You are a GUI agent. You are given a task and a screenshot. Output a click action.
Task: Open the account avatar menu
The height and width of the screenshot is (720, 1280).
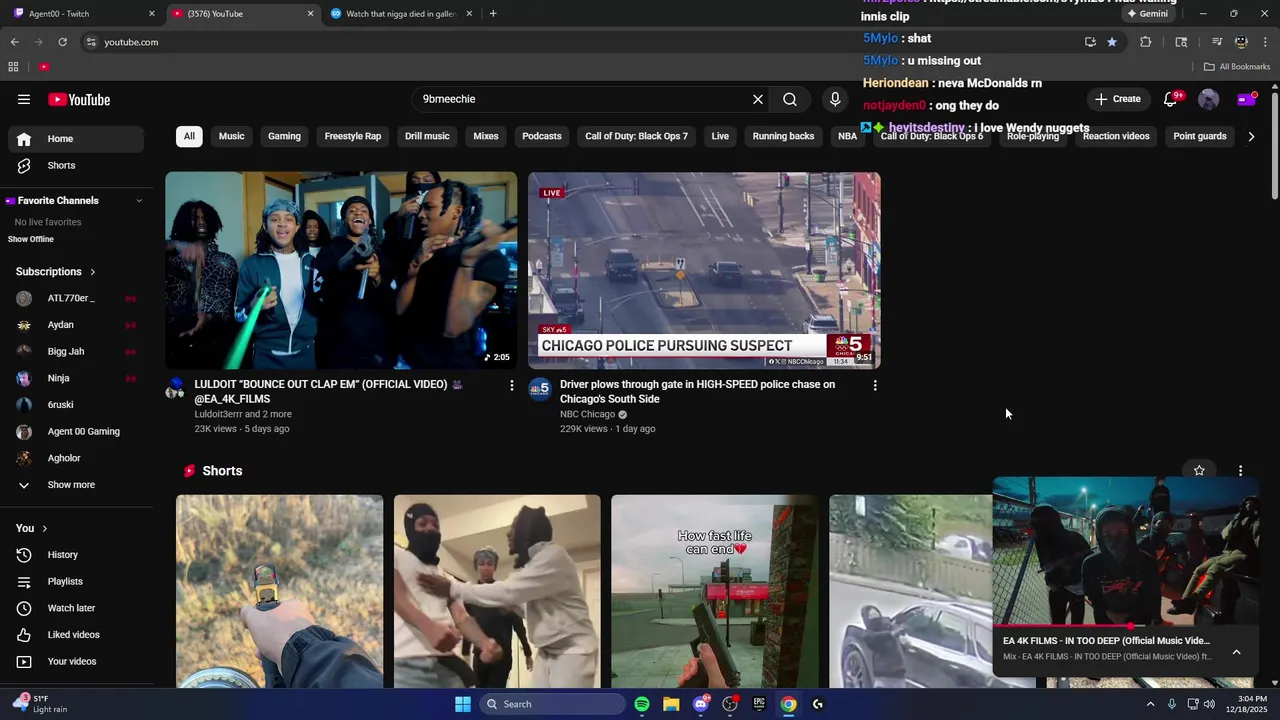click(1209, 99)
